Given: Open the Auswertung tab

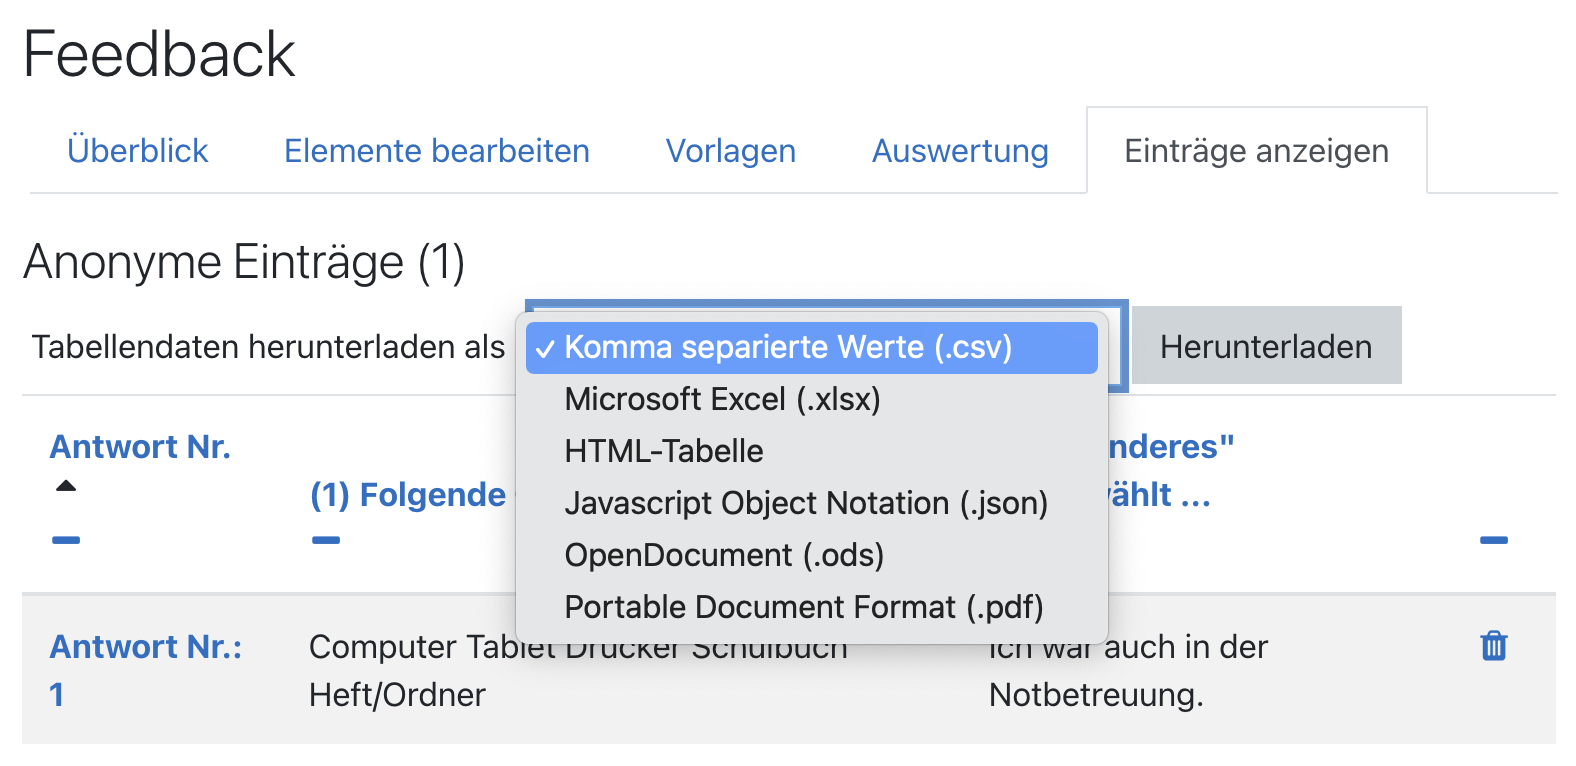Looking at the screenshot, I should click(x=960, y=151).
